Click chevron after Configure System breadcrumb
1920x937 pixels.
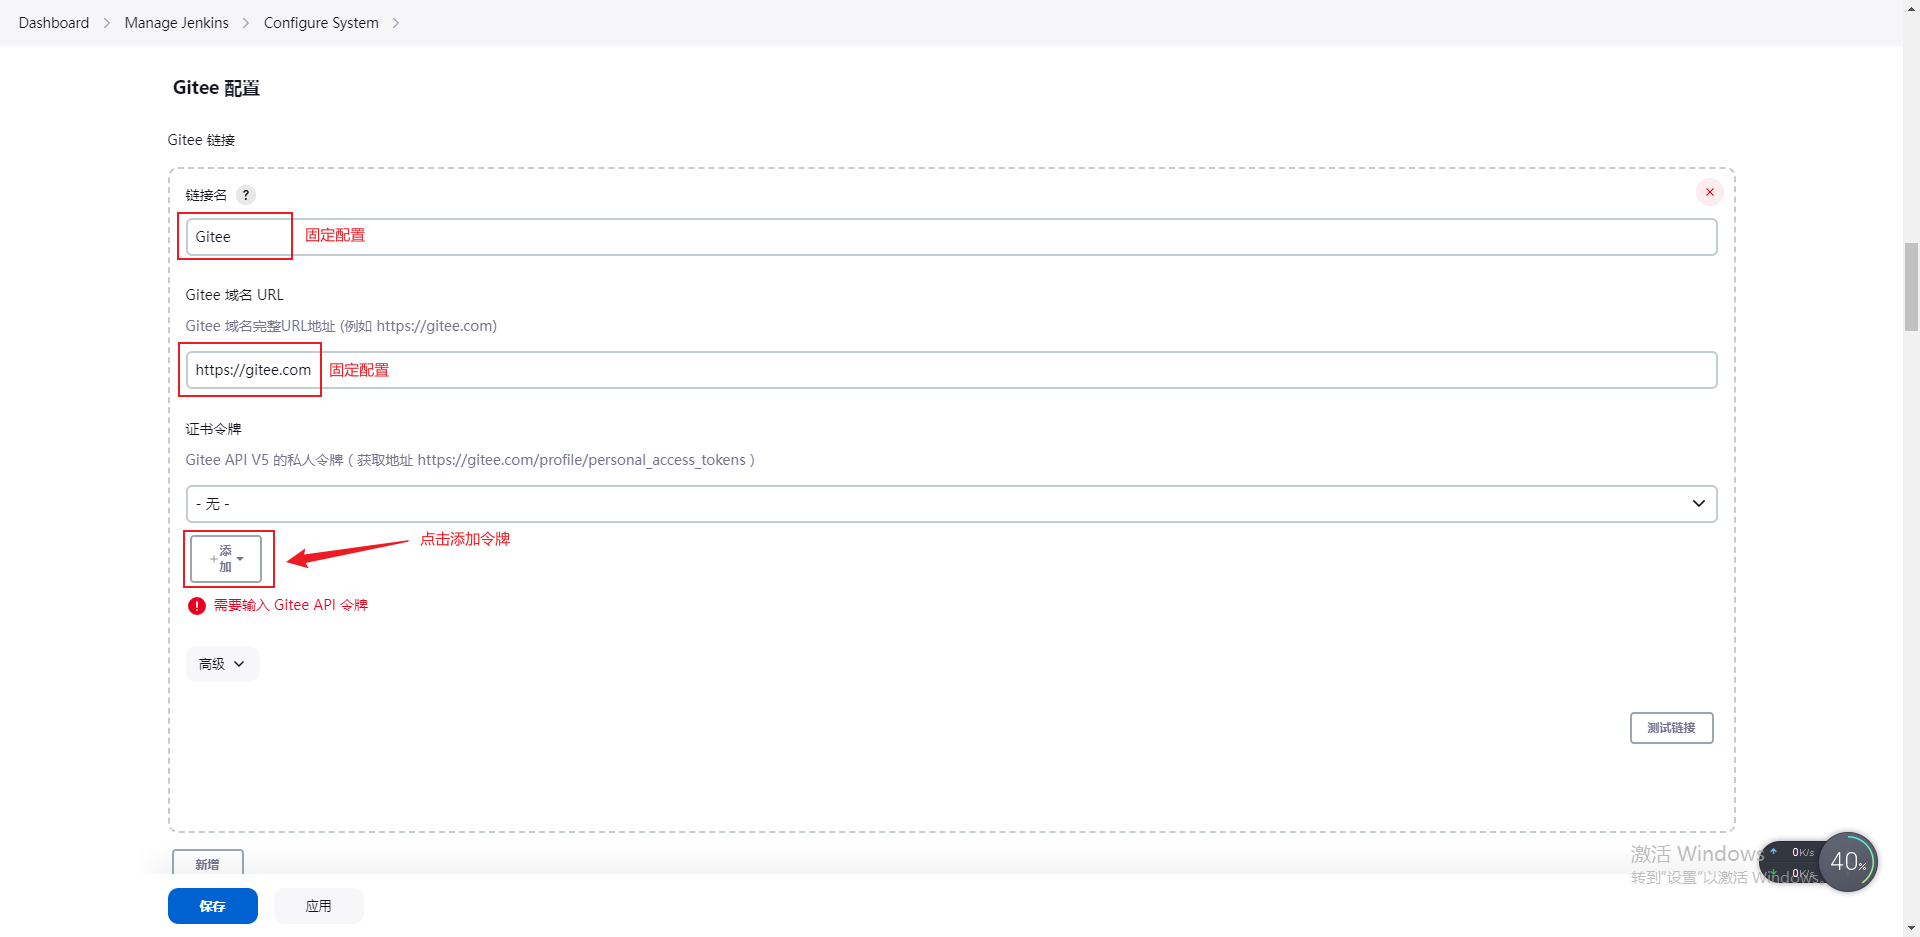tap(396, 23)
